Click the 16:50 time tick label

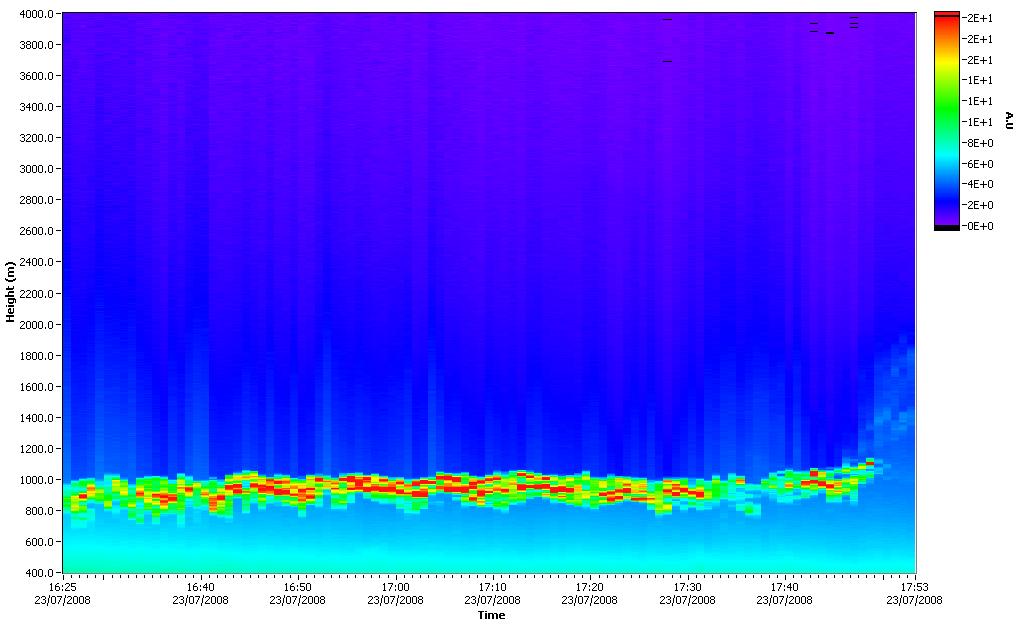coord(297,587)
